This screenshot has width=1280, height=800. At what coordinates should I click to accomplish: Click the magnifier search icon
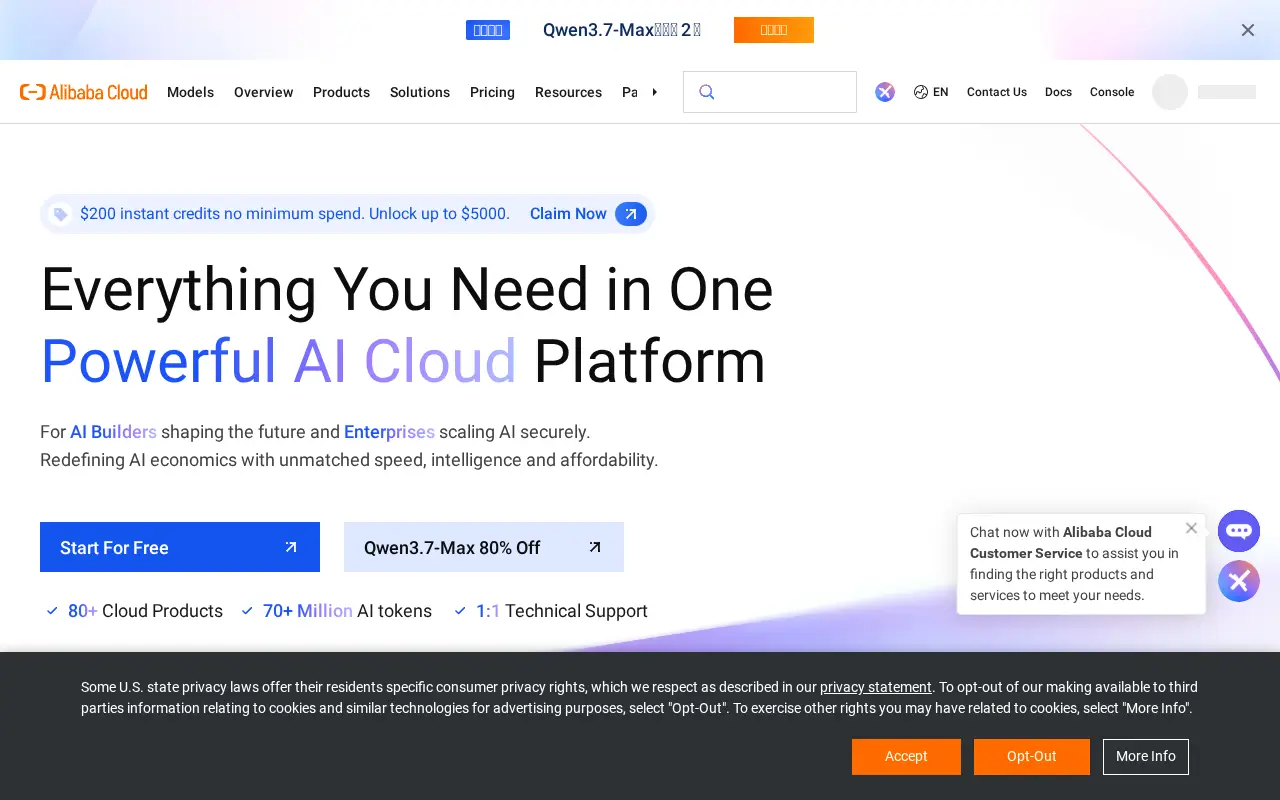(706, 92)
